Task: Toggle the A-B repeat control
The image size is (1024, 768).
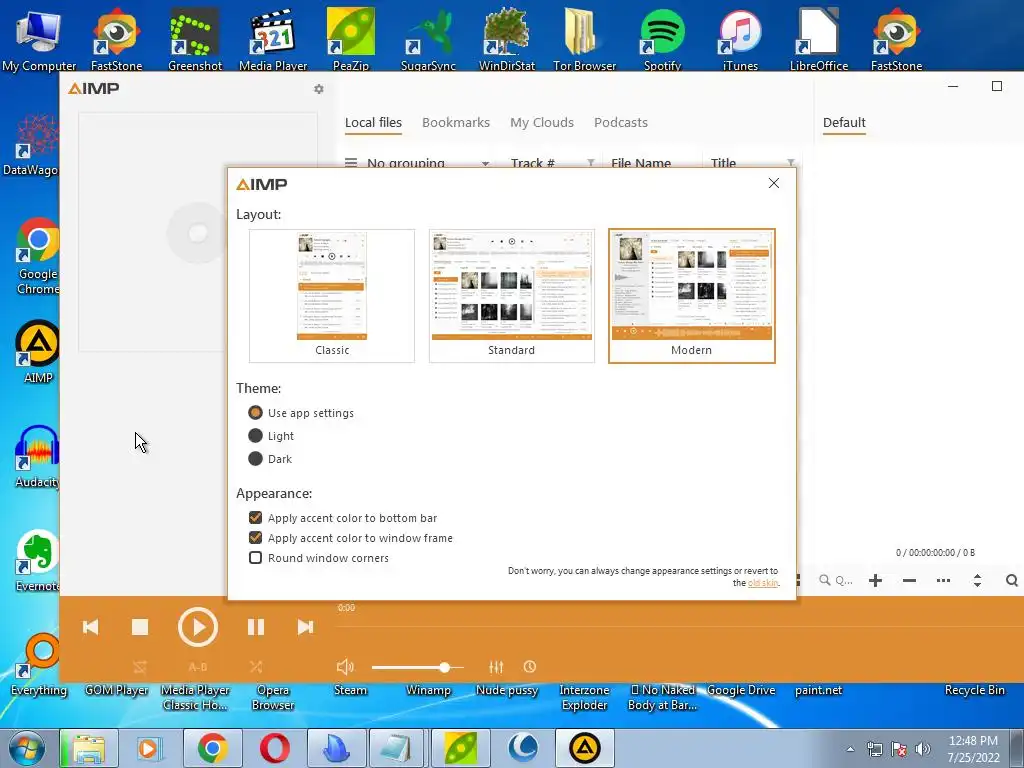Action: tap(198, 667)
